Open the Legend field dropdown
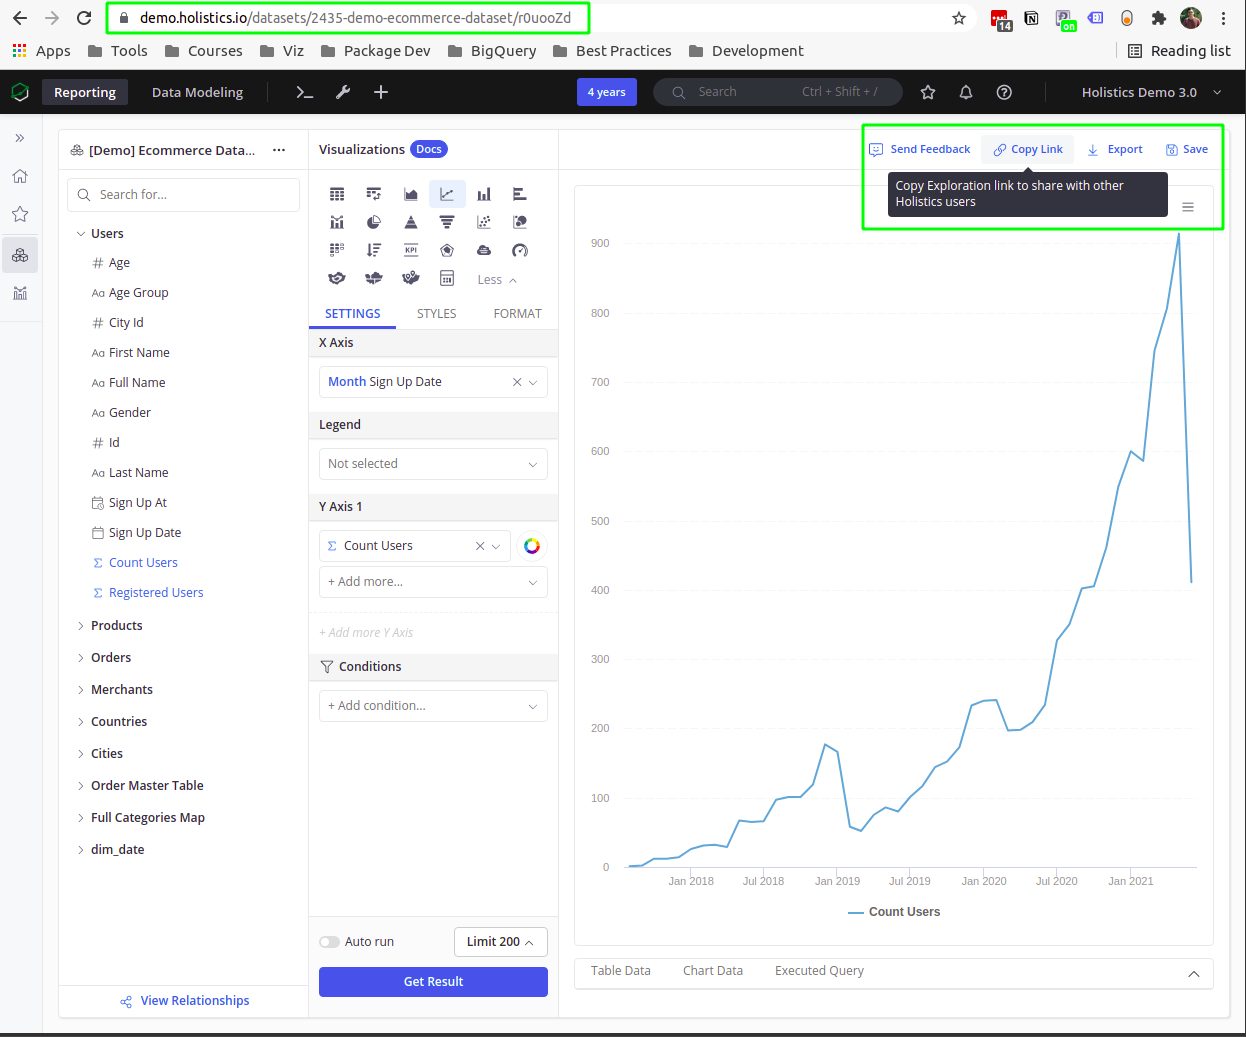This screenshot has width=1246, height=1037. (x=433, y=464)
